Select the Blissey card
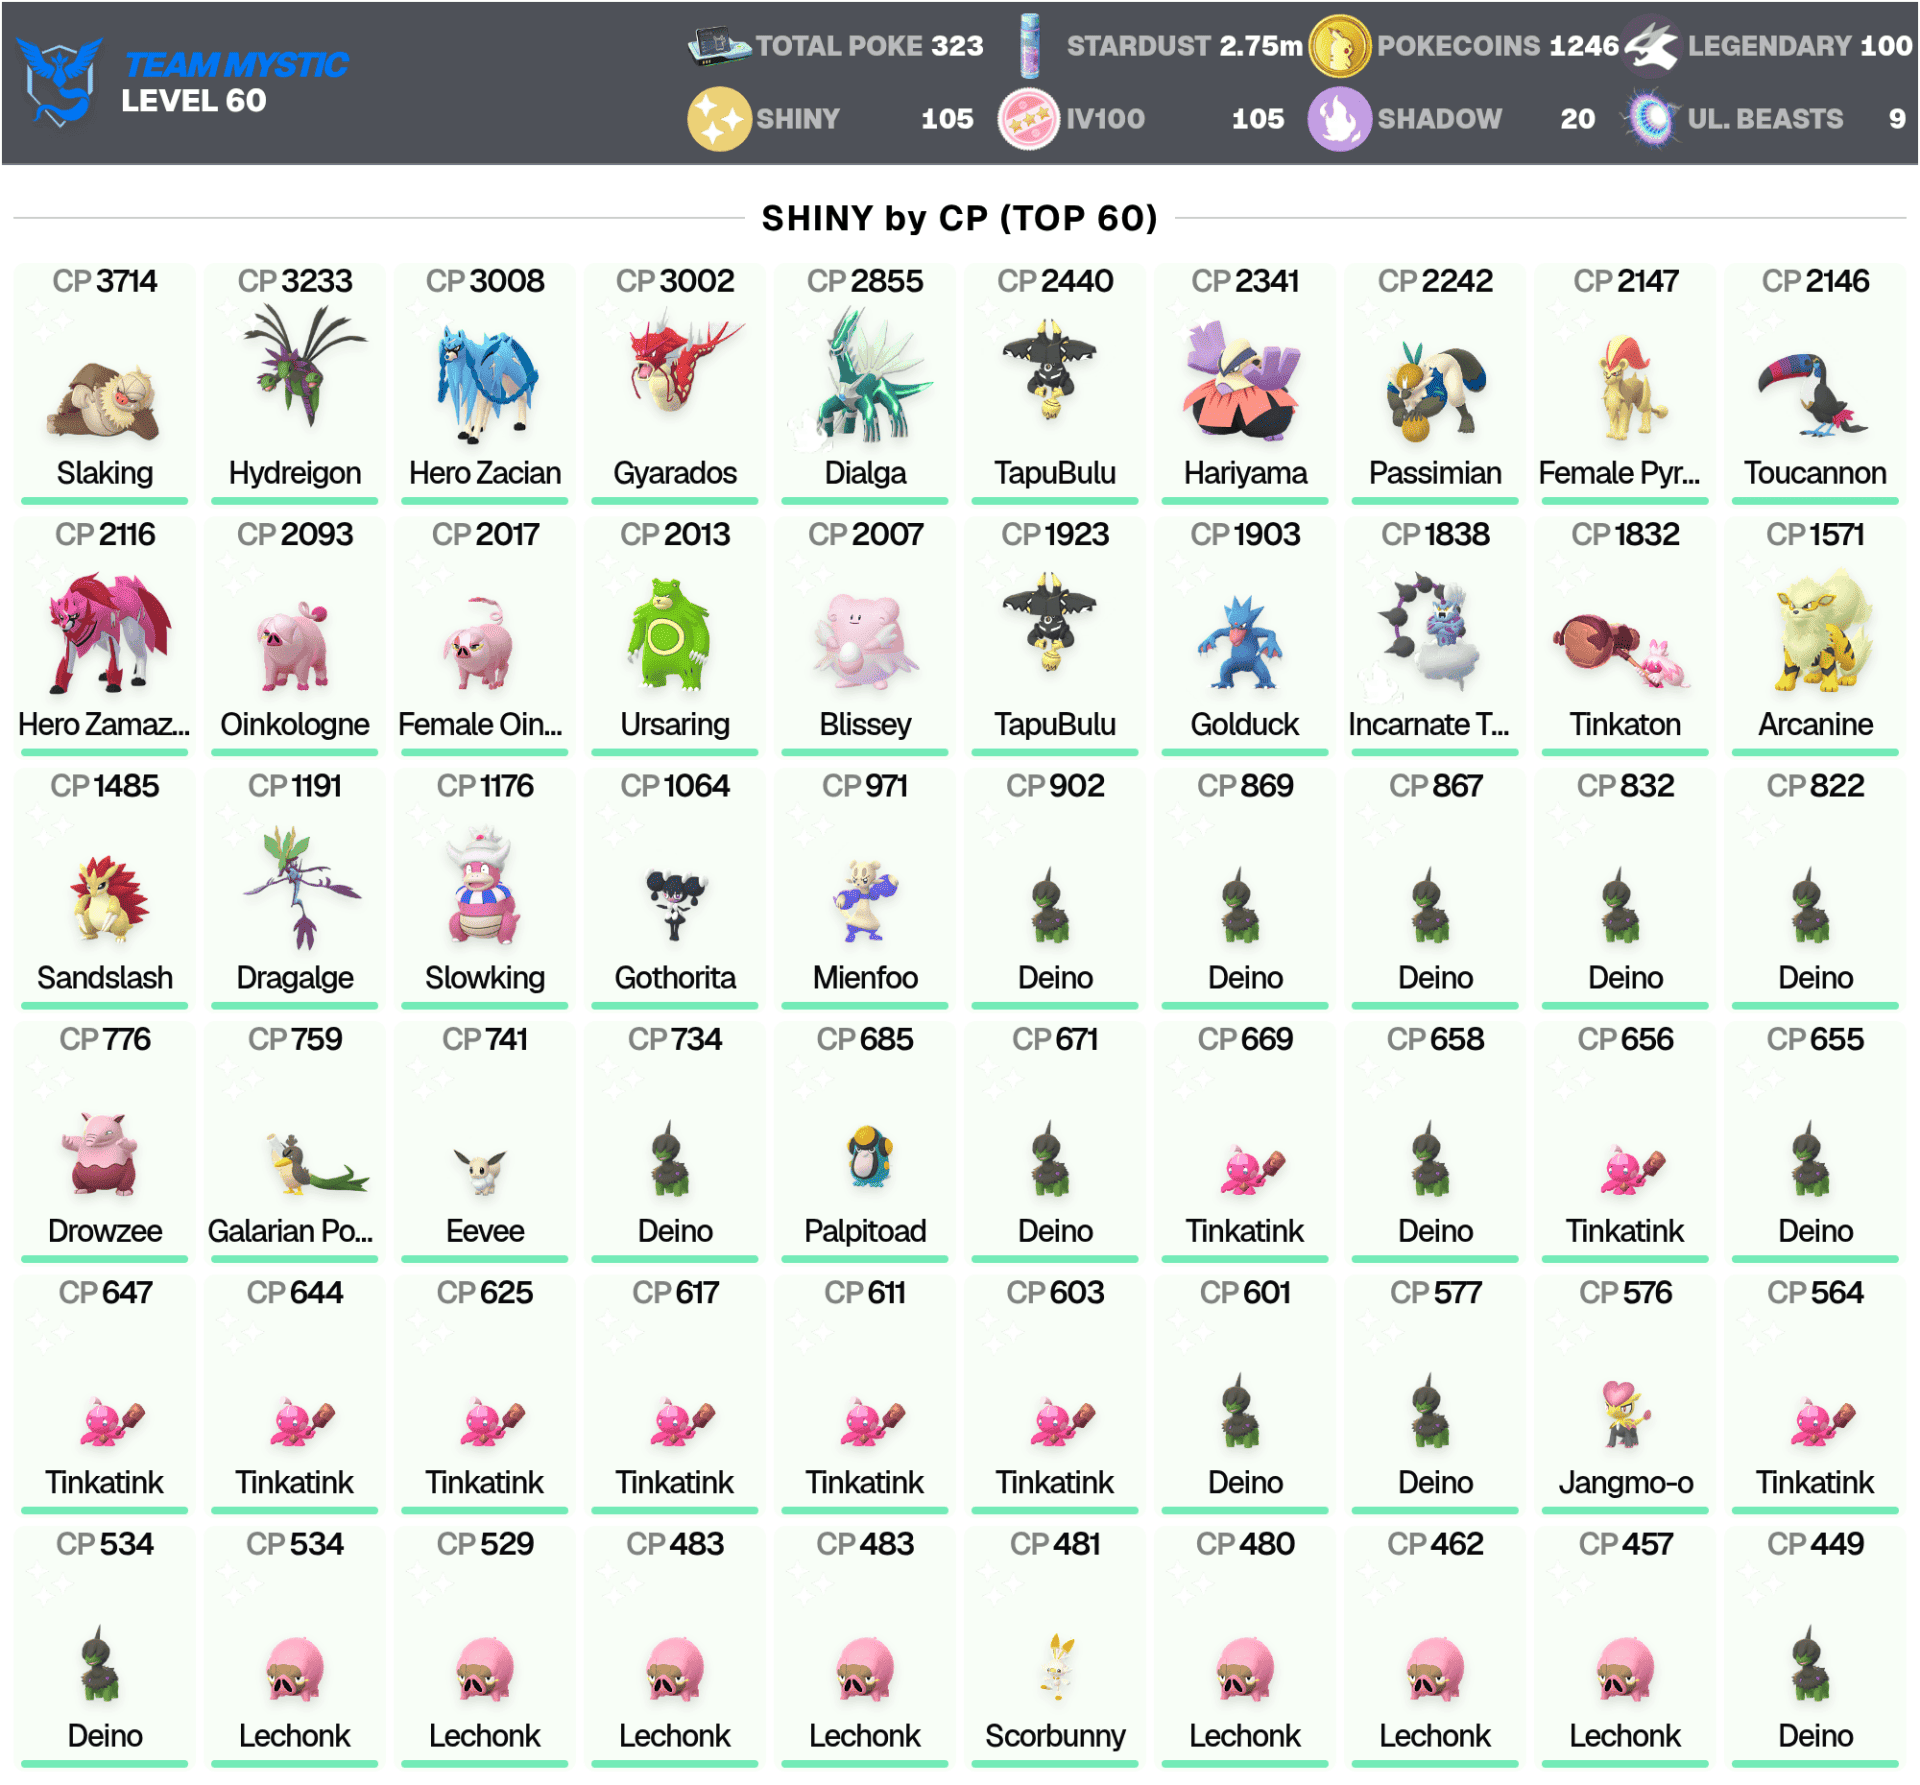 click(865, 636)
